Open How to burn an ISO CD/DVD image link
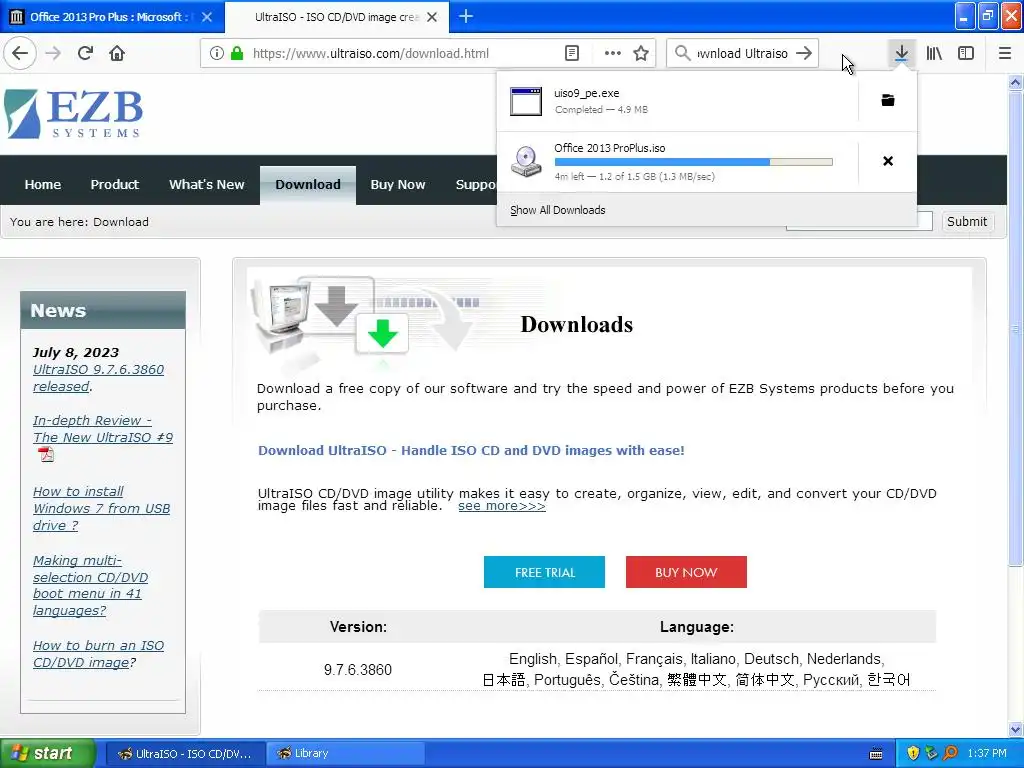Image resolution: width=1024 pixels, height=768 pixels. point(98,654)
